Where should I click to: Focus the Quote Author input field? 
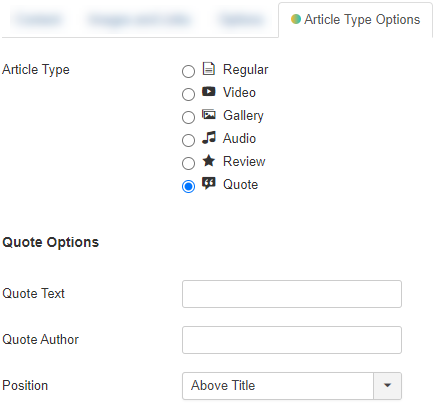pos(292,340)
